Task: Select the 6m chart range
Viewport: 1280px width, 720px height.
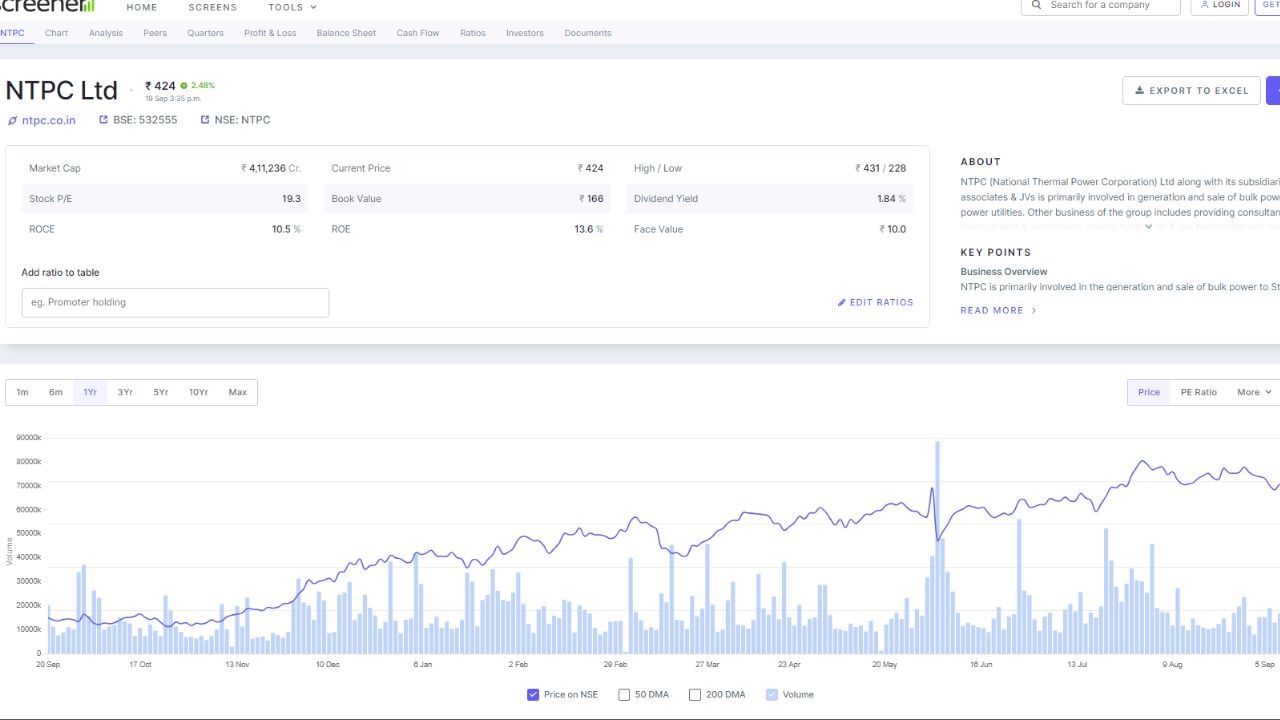Action: pos(56,392)
